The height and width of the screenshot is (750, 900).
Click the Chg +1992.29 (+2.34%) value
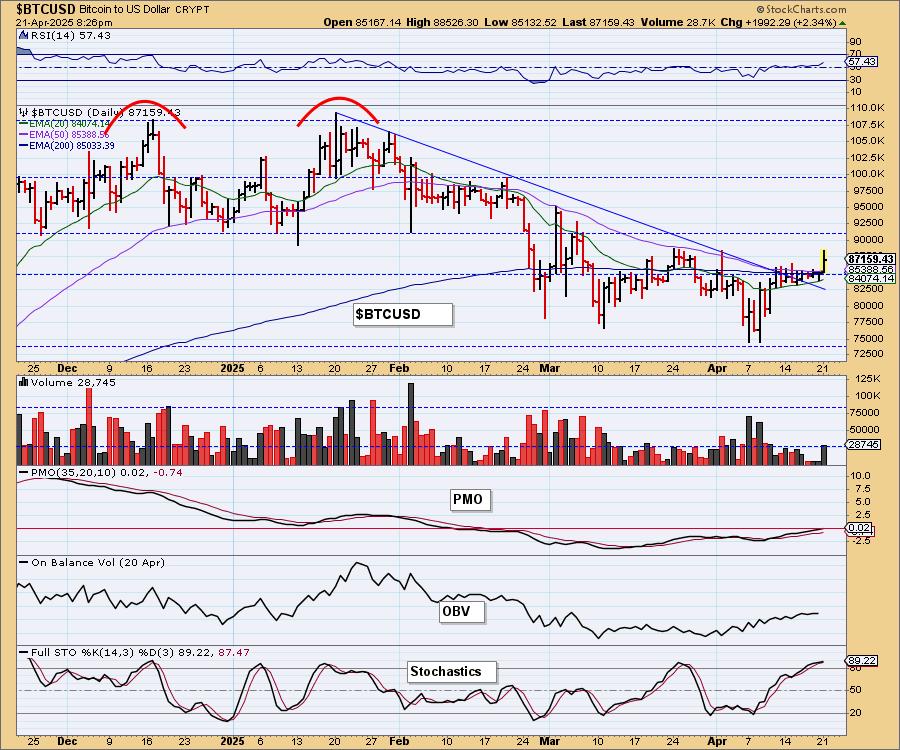[x=778, y=22]
